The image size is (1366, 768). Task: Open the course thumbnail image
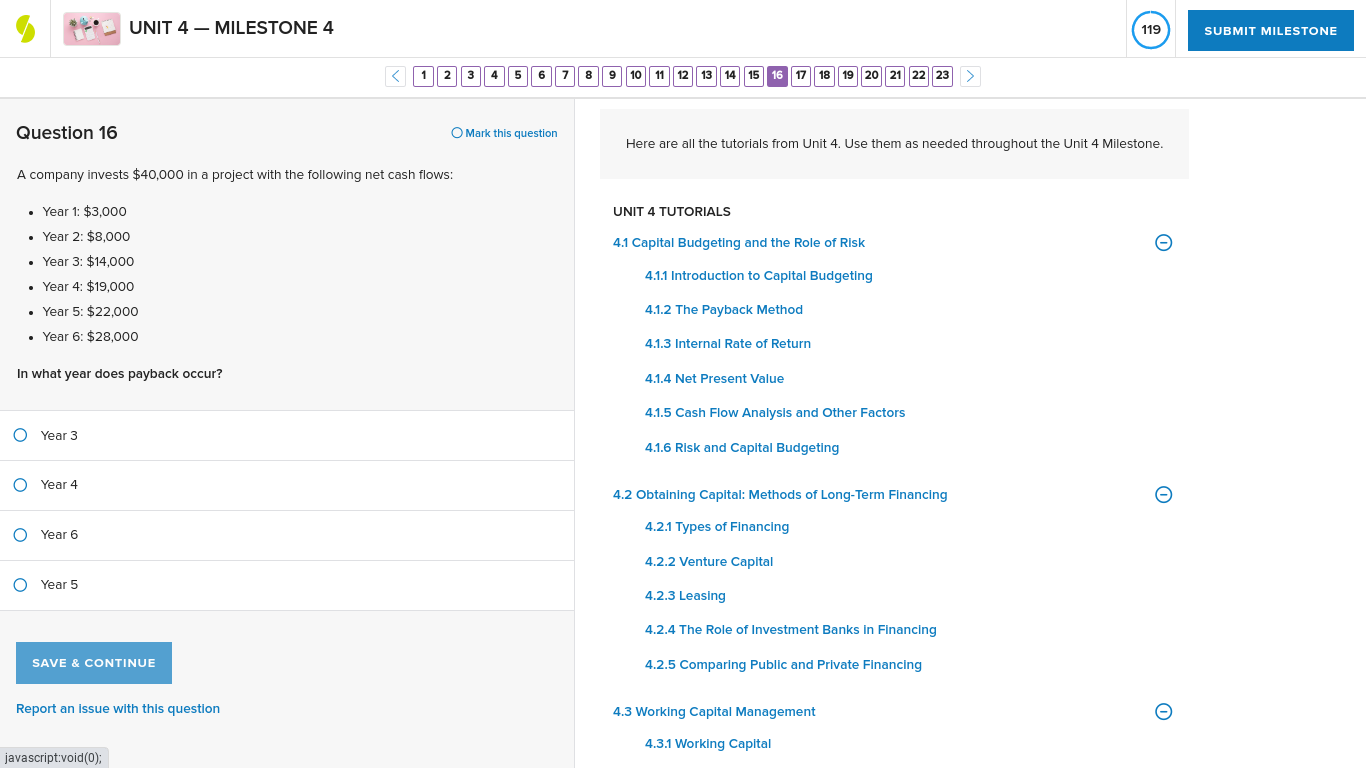point(91,27)
